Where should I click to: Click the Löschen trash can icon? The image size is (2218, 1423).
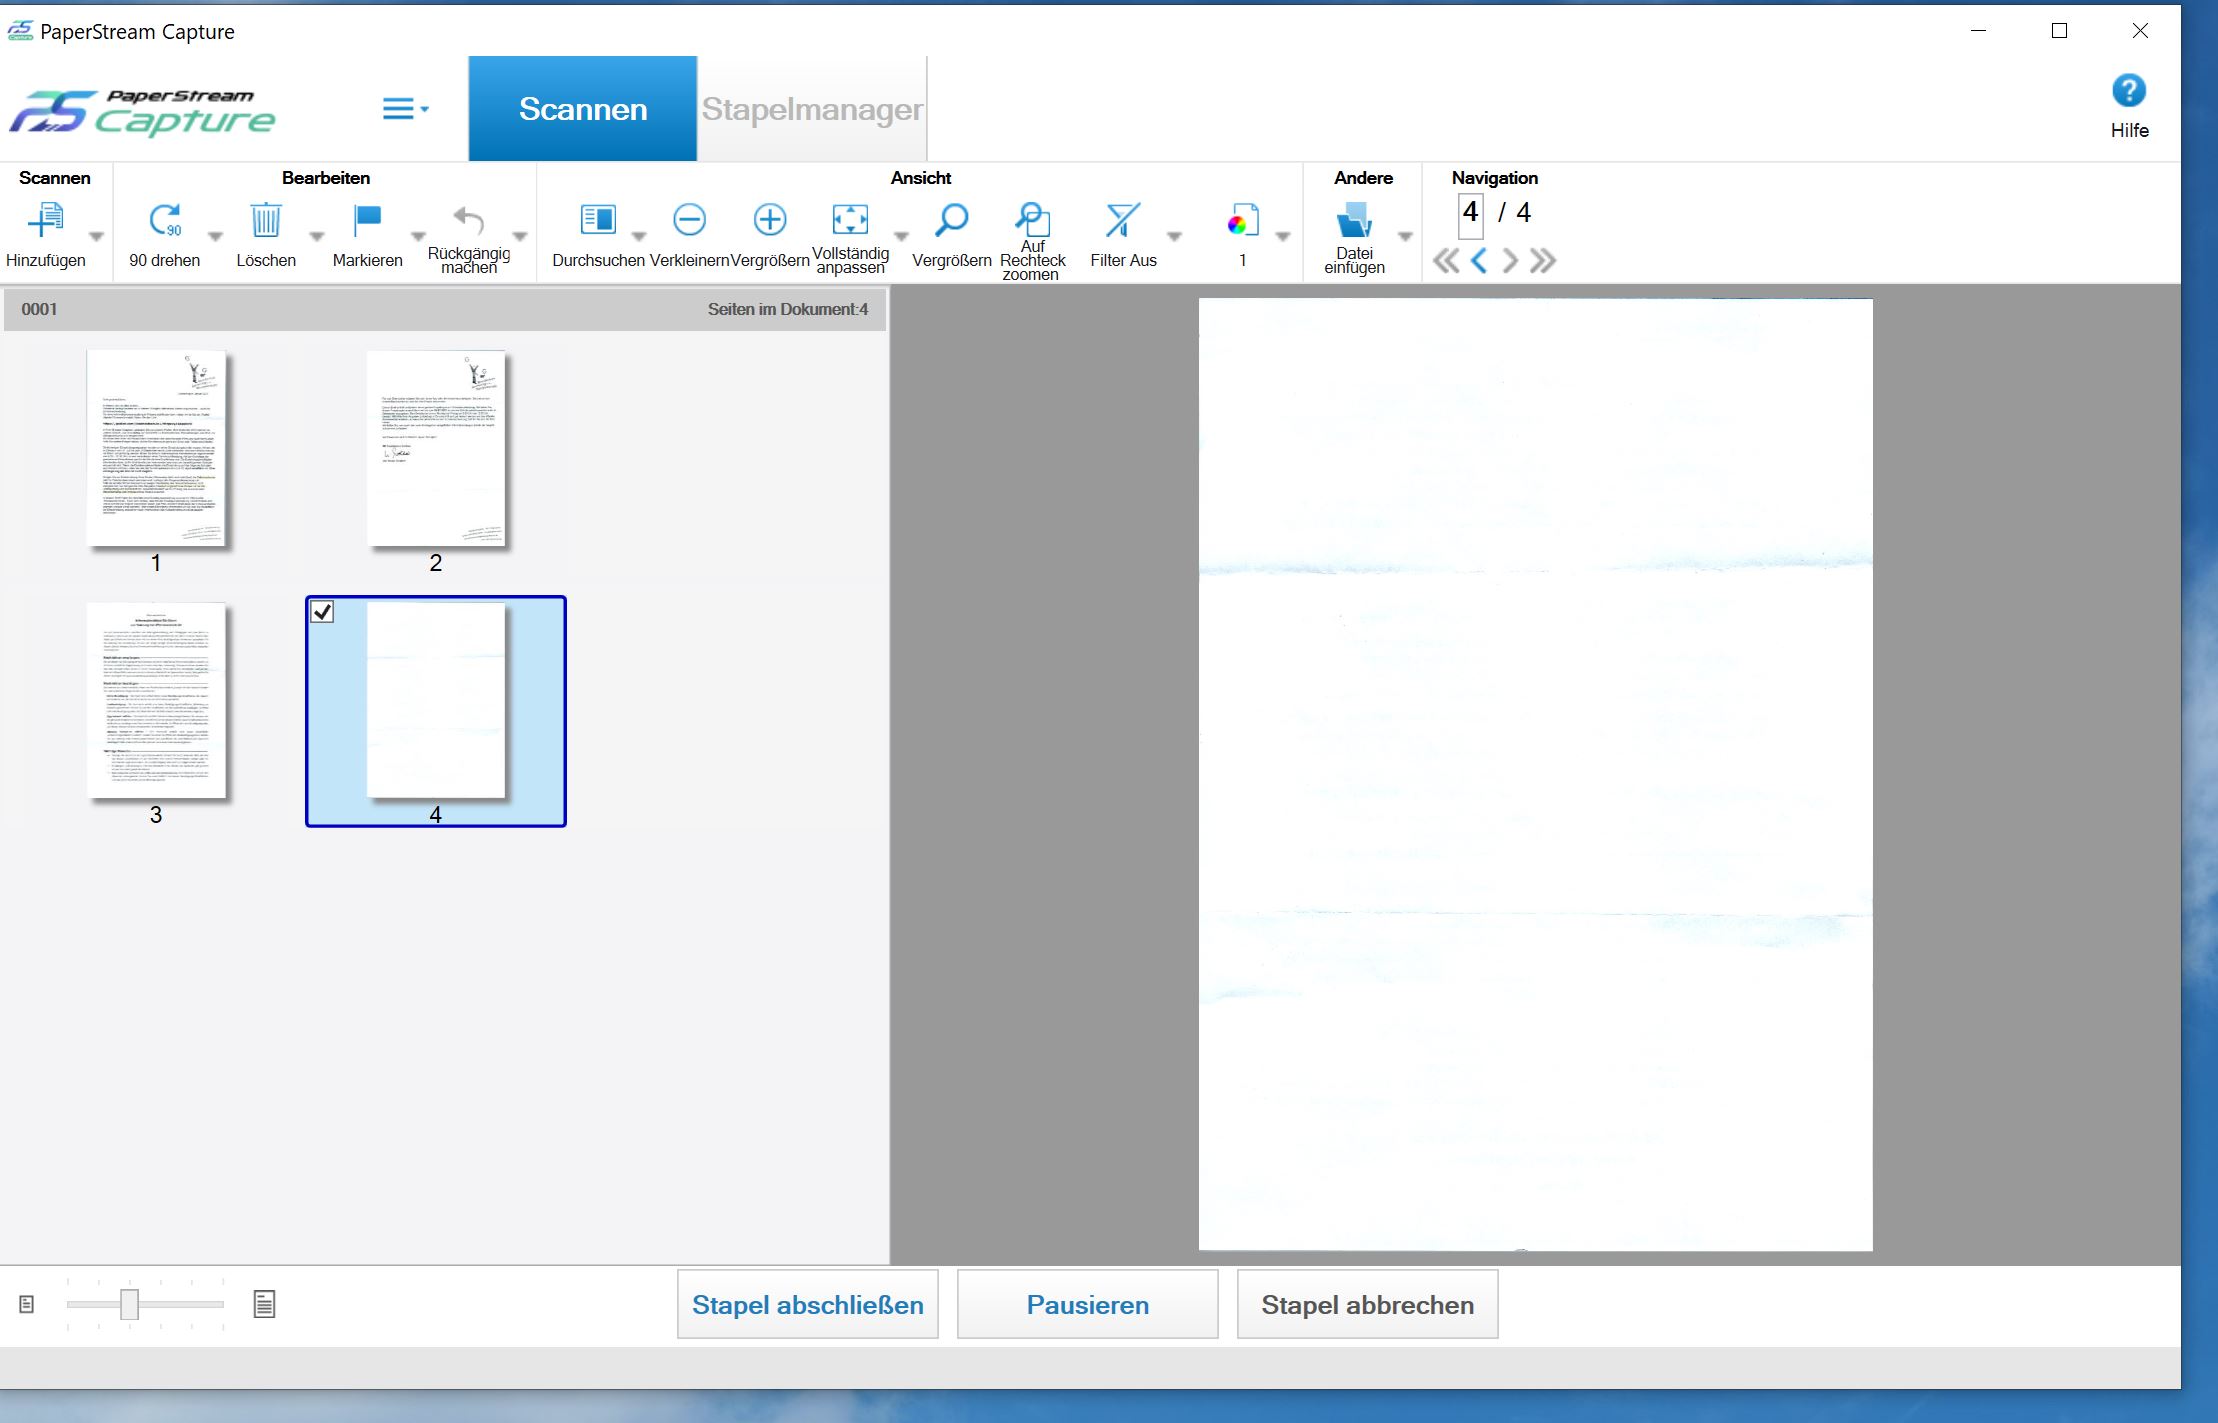[x=266, y=220]
